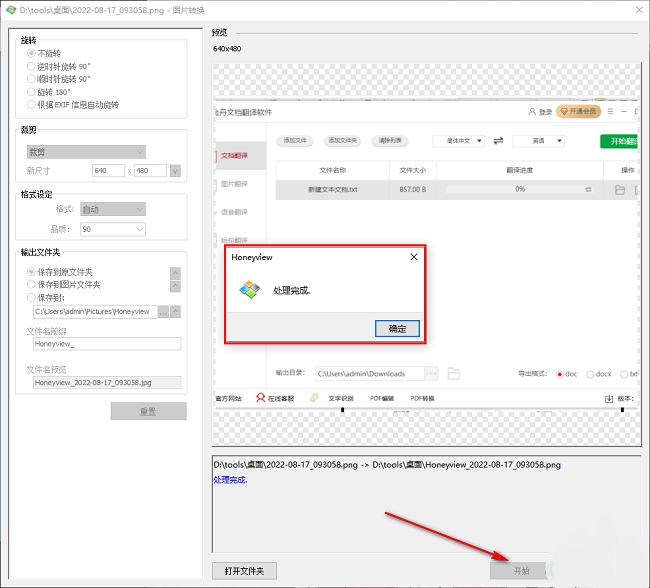
Task: Enable the 保存到图片文件夹 option
Action: pos(31,285)
